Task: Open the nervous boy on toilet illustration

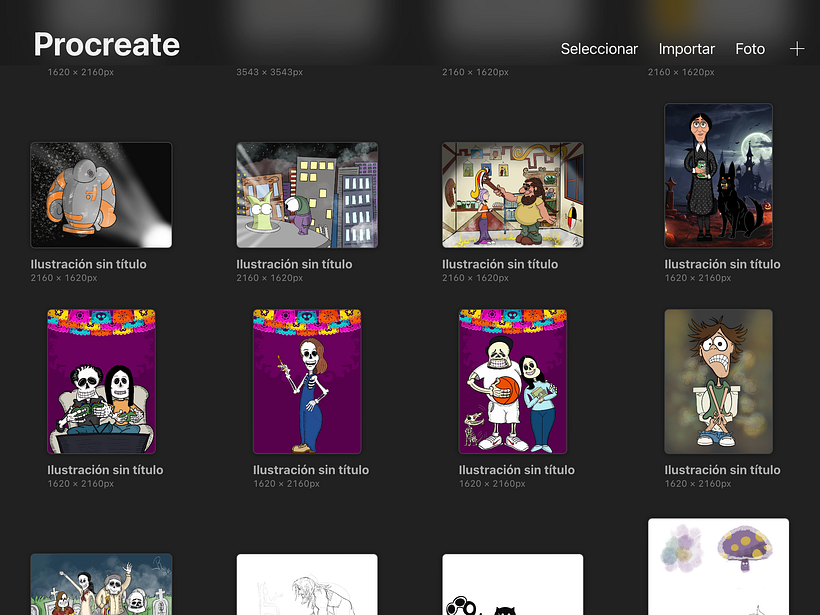Action: (x=718, y=381)
